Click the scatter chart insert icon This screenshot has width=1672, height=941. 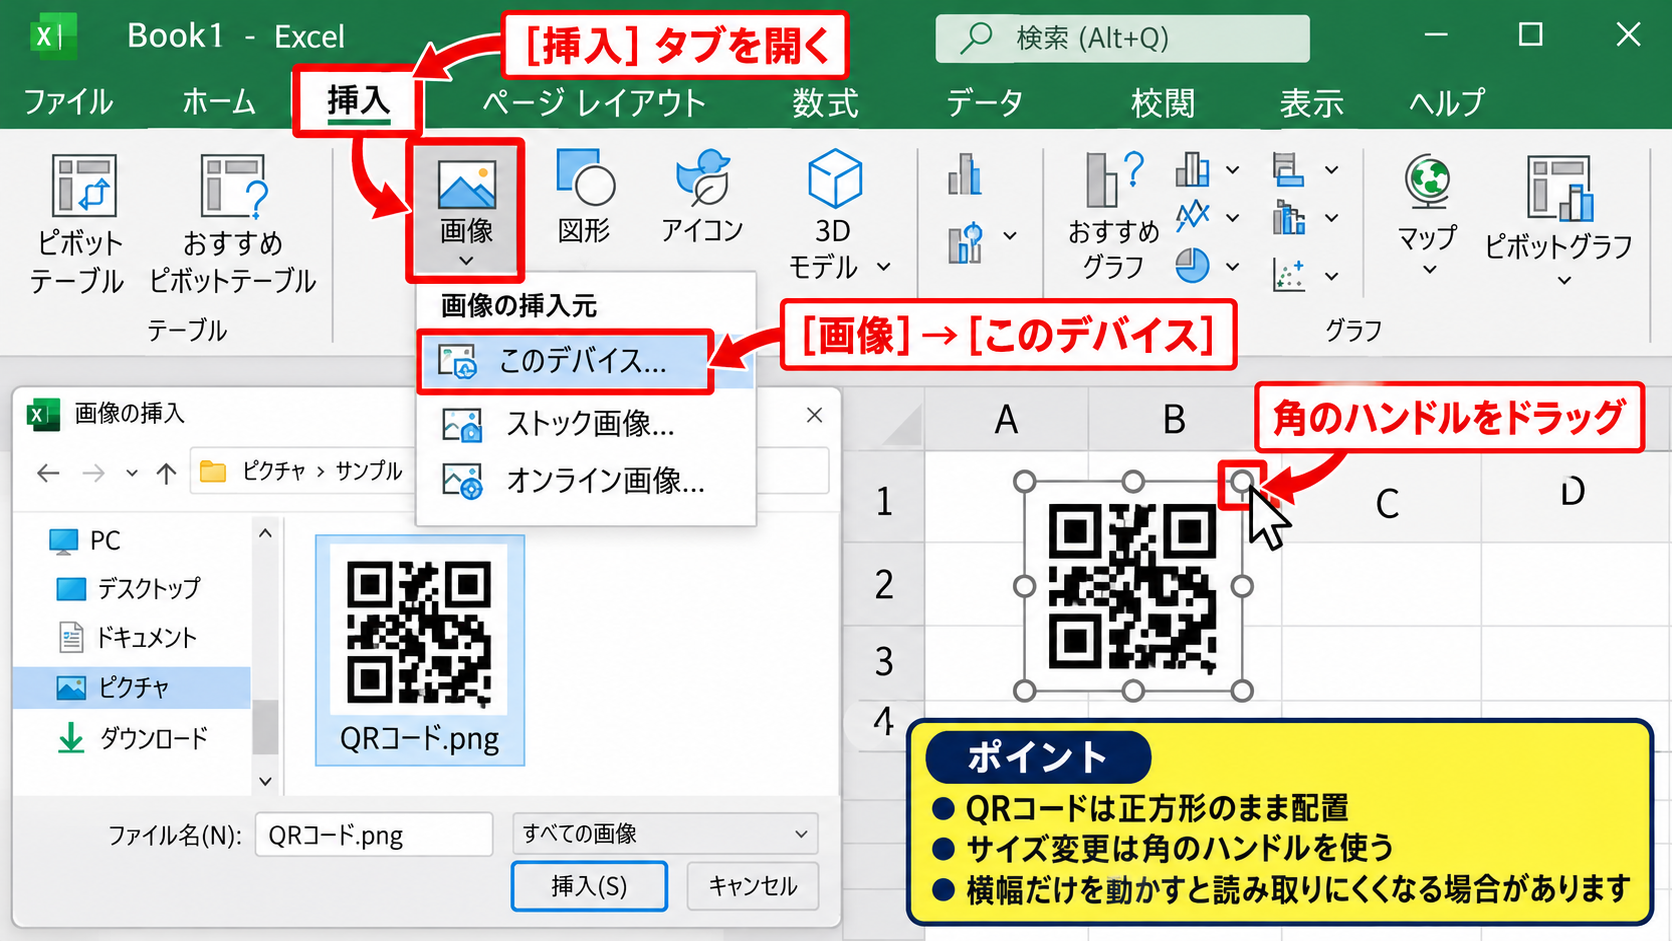(x=1289, y=274)
